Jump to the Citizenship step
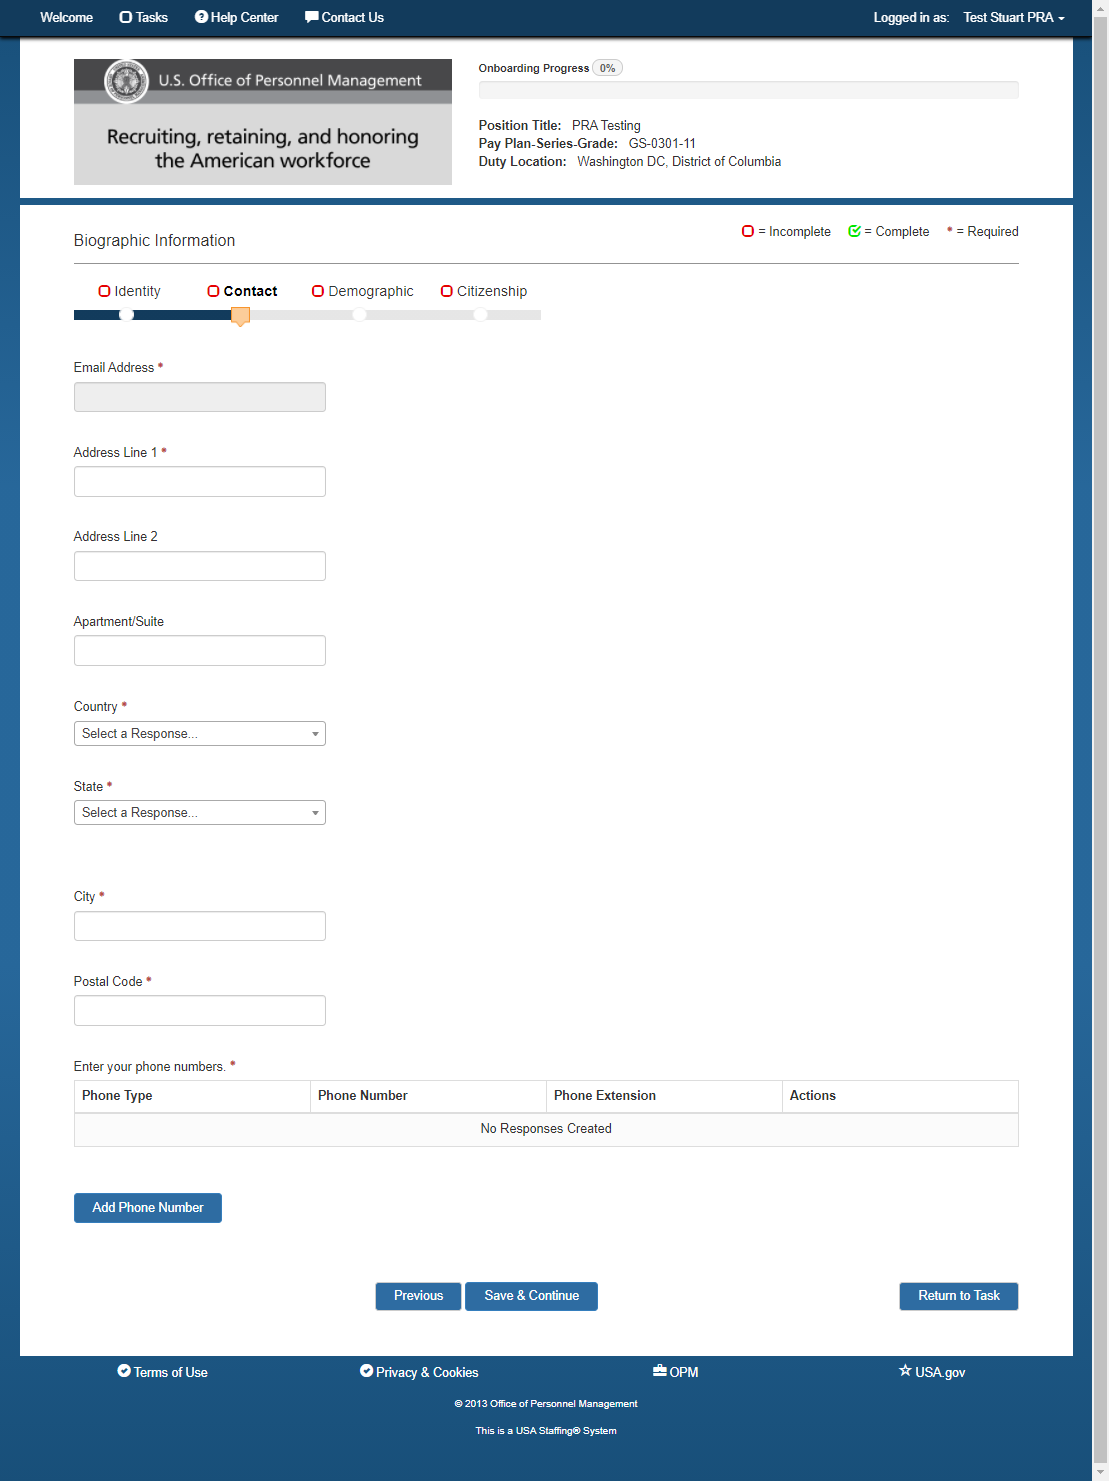 tap(492, 291)
